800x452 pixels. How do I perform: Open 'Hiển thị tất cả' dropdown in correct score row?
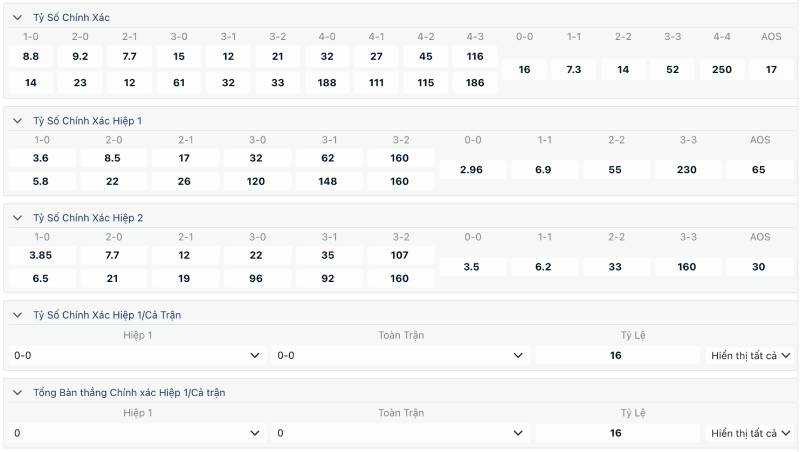(750, 355)
